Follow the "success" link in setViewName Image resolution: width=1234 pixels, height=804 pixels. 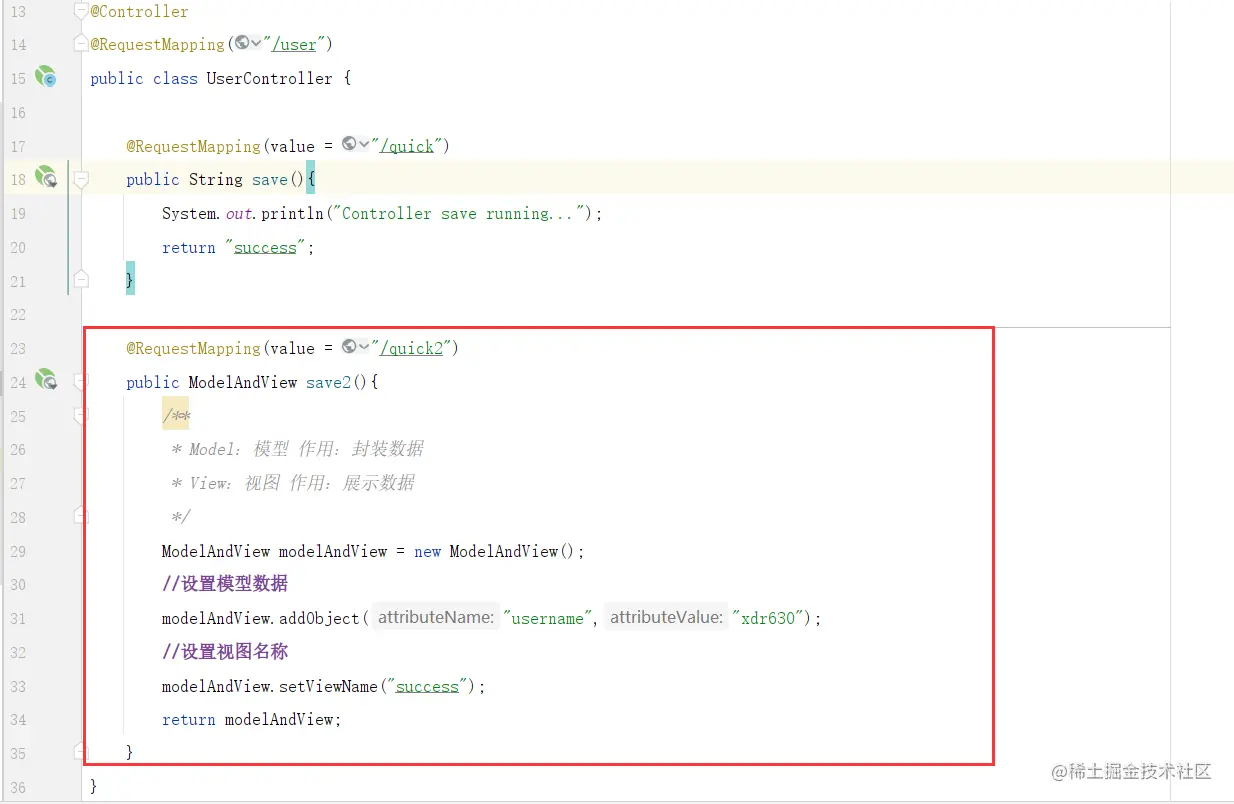click(427, 686)
